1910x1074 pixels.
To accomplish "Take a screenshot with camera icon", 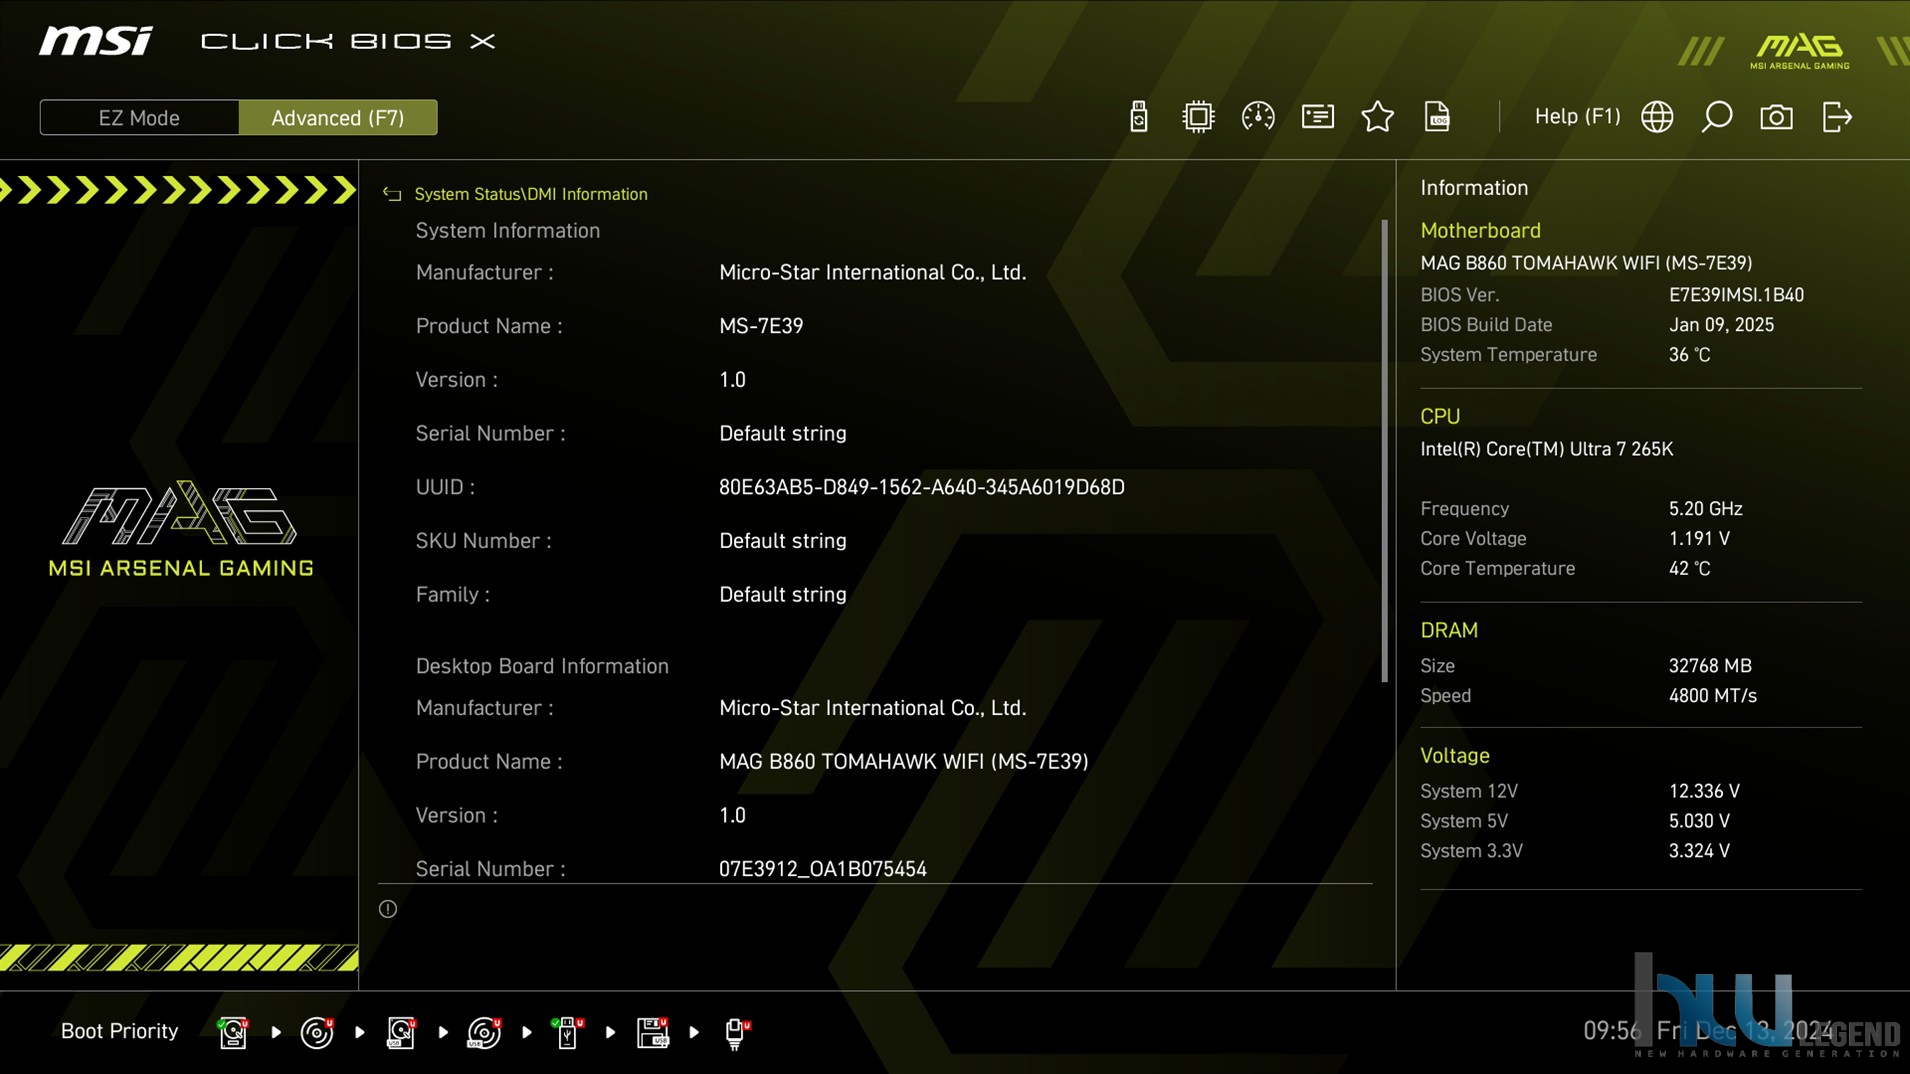I will pos(1776,117).
